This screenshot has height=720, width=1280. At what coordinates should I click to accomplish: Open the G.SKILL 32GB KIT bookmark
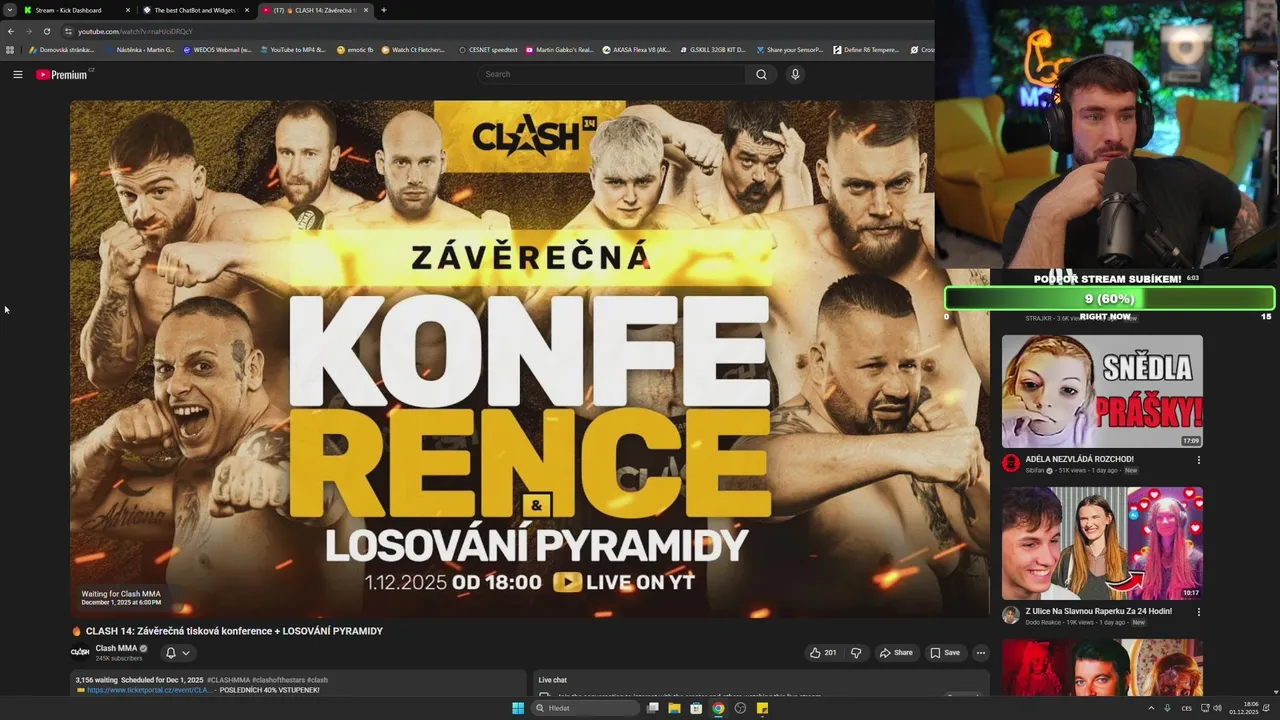click(712, 49)
